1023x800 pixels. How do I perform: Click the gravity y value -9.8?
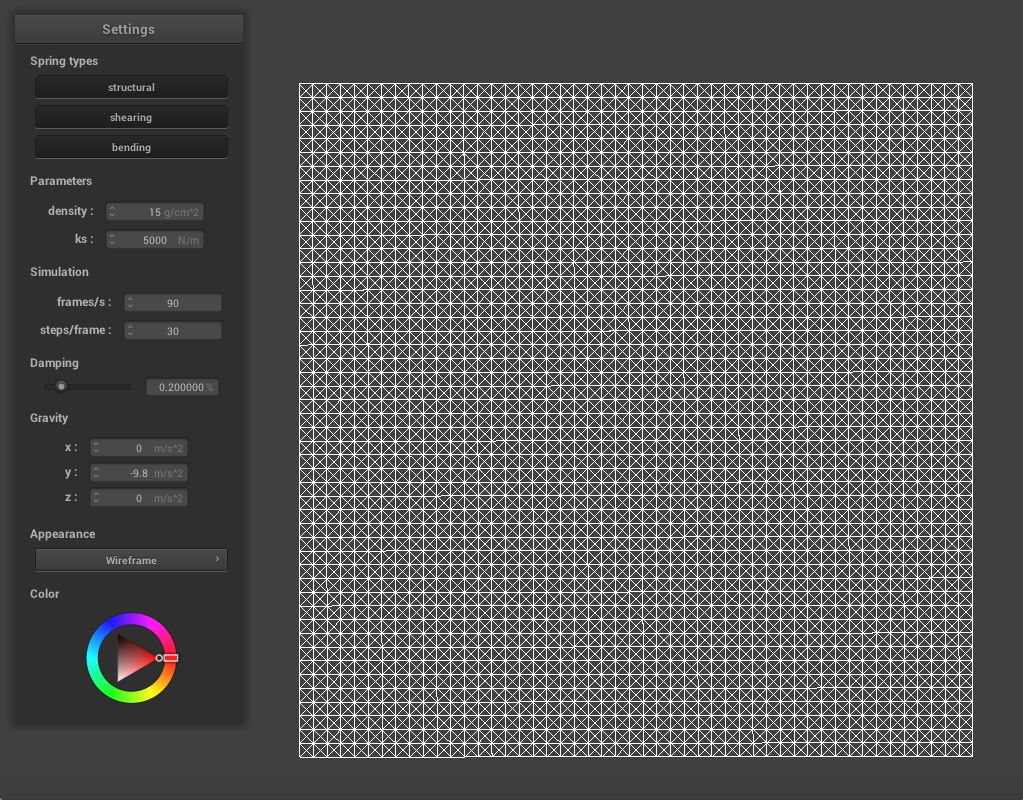coord(139,473)
